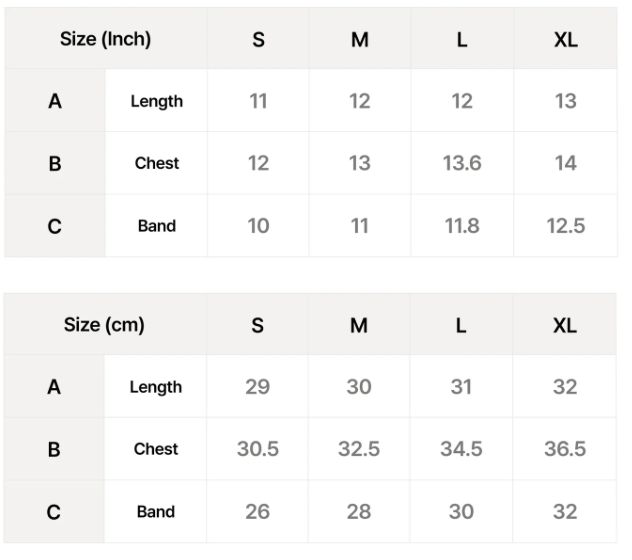Select the XL column header in inch table
This screenshot has height=560, width=632.
point(565,40)
